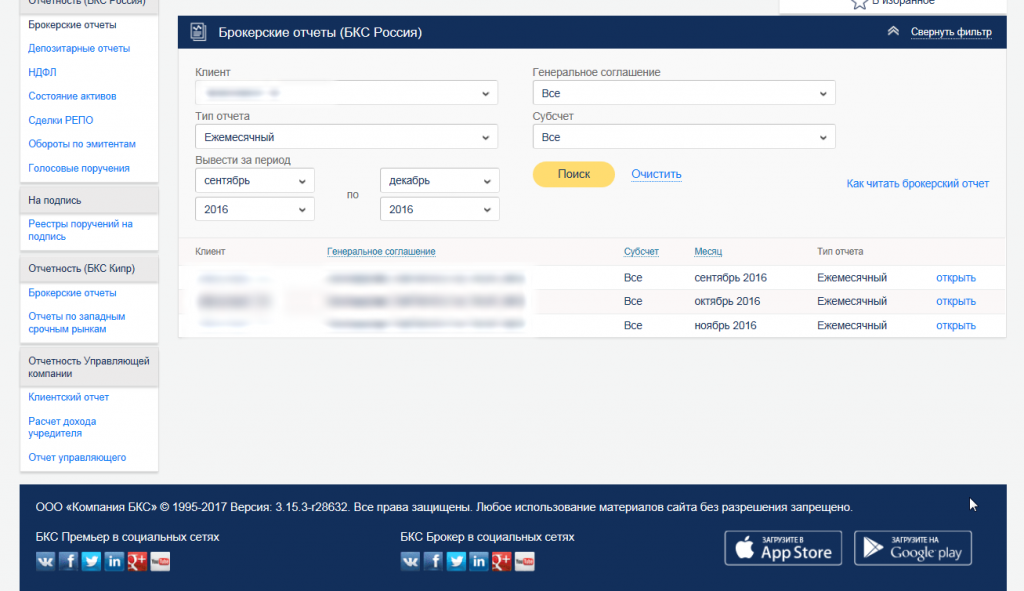Viewport: 1024px width, 591px height.
Task: Open start year dropdown under сентябрь
Action: click(x=255, y=210)
